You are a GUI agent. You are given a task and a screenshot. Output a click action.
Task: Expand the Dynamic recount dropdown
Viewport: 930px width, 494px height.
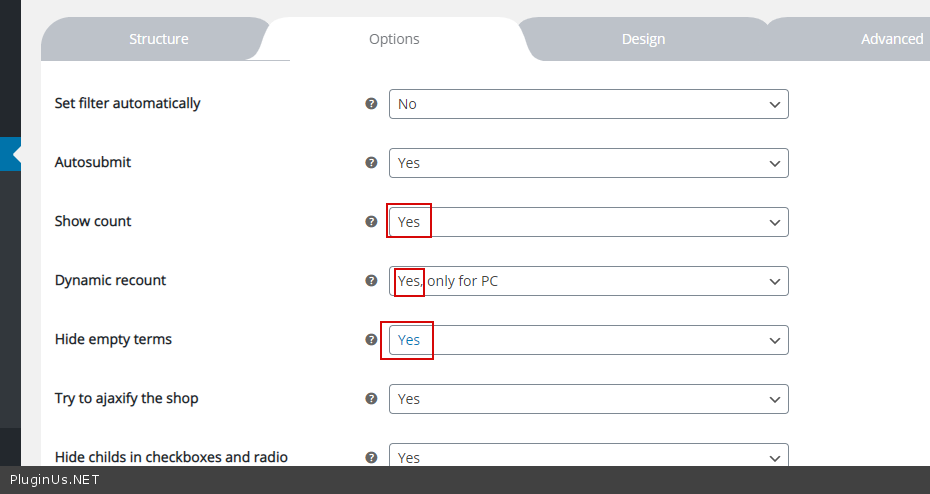(x=588, y=281)
